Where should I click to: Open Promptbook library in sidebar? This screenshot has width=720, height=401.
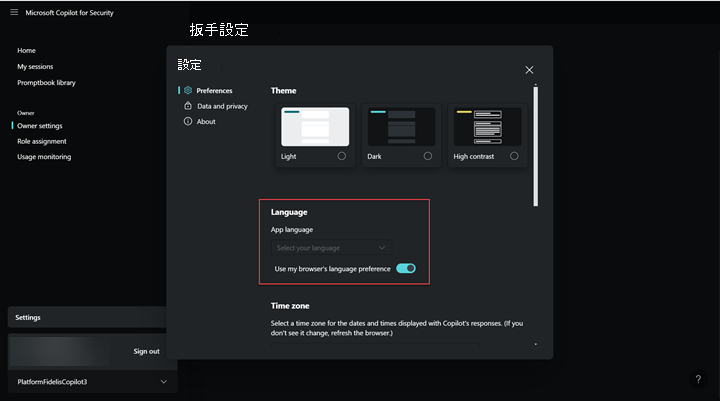pos(46,83)
